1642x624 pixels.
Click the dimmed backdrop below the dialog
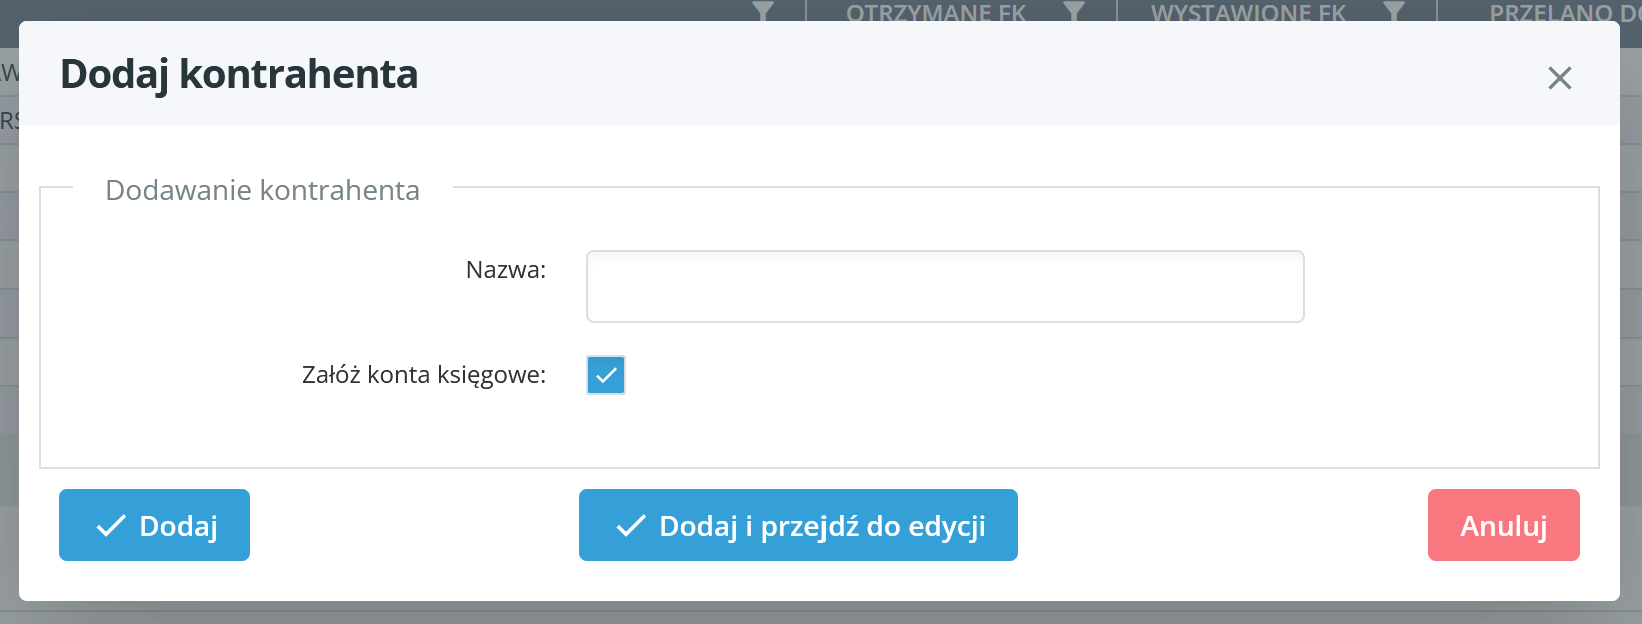coord(820,613)
